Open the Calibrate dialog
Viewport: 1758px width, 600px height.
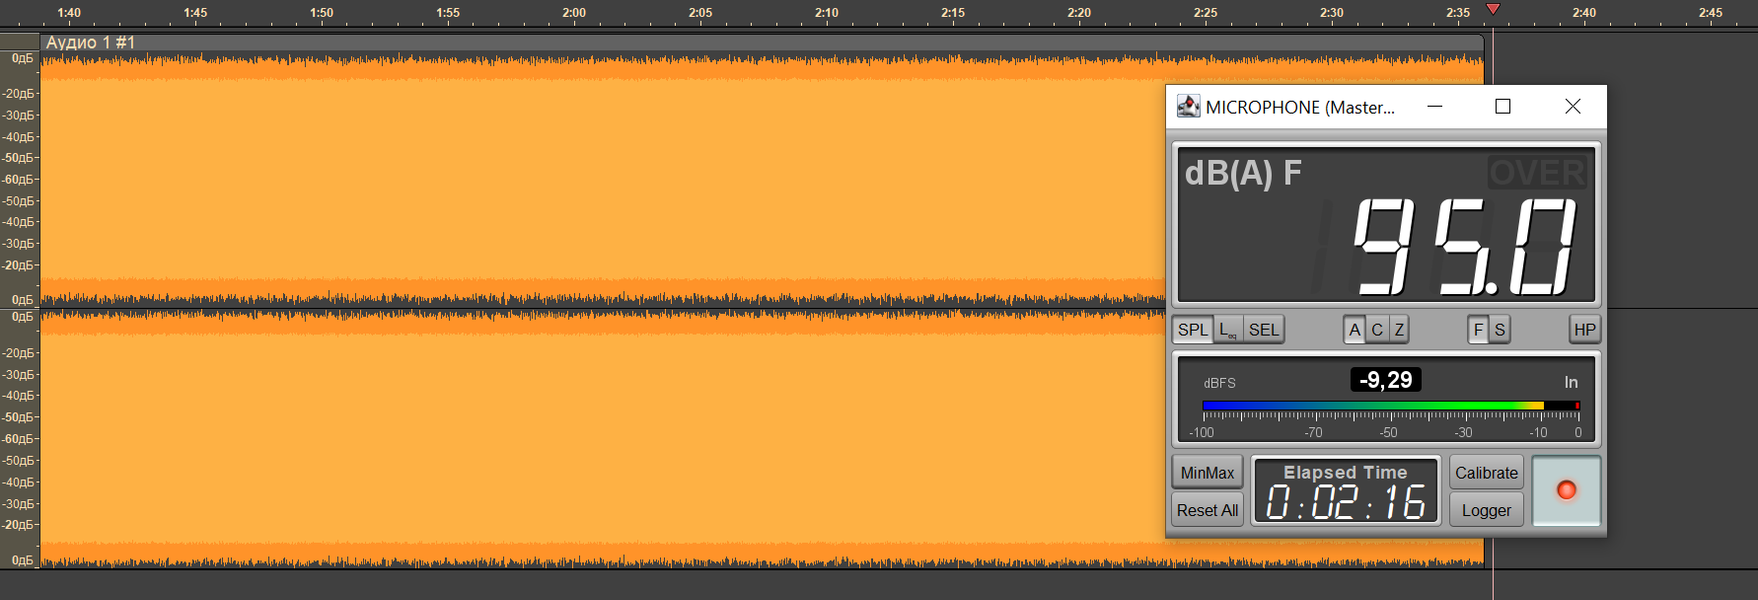pos(1486,473)
